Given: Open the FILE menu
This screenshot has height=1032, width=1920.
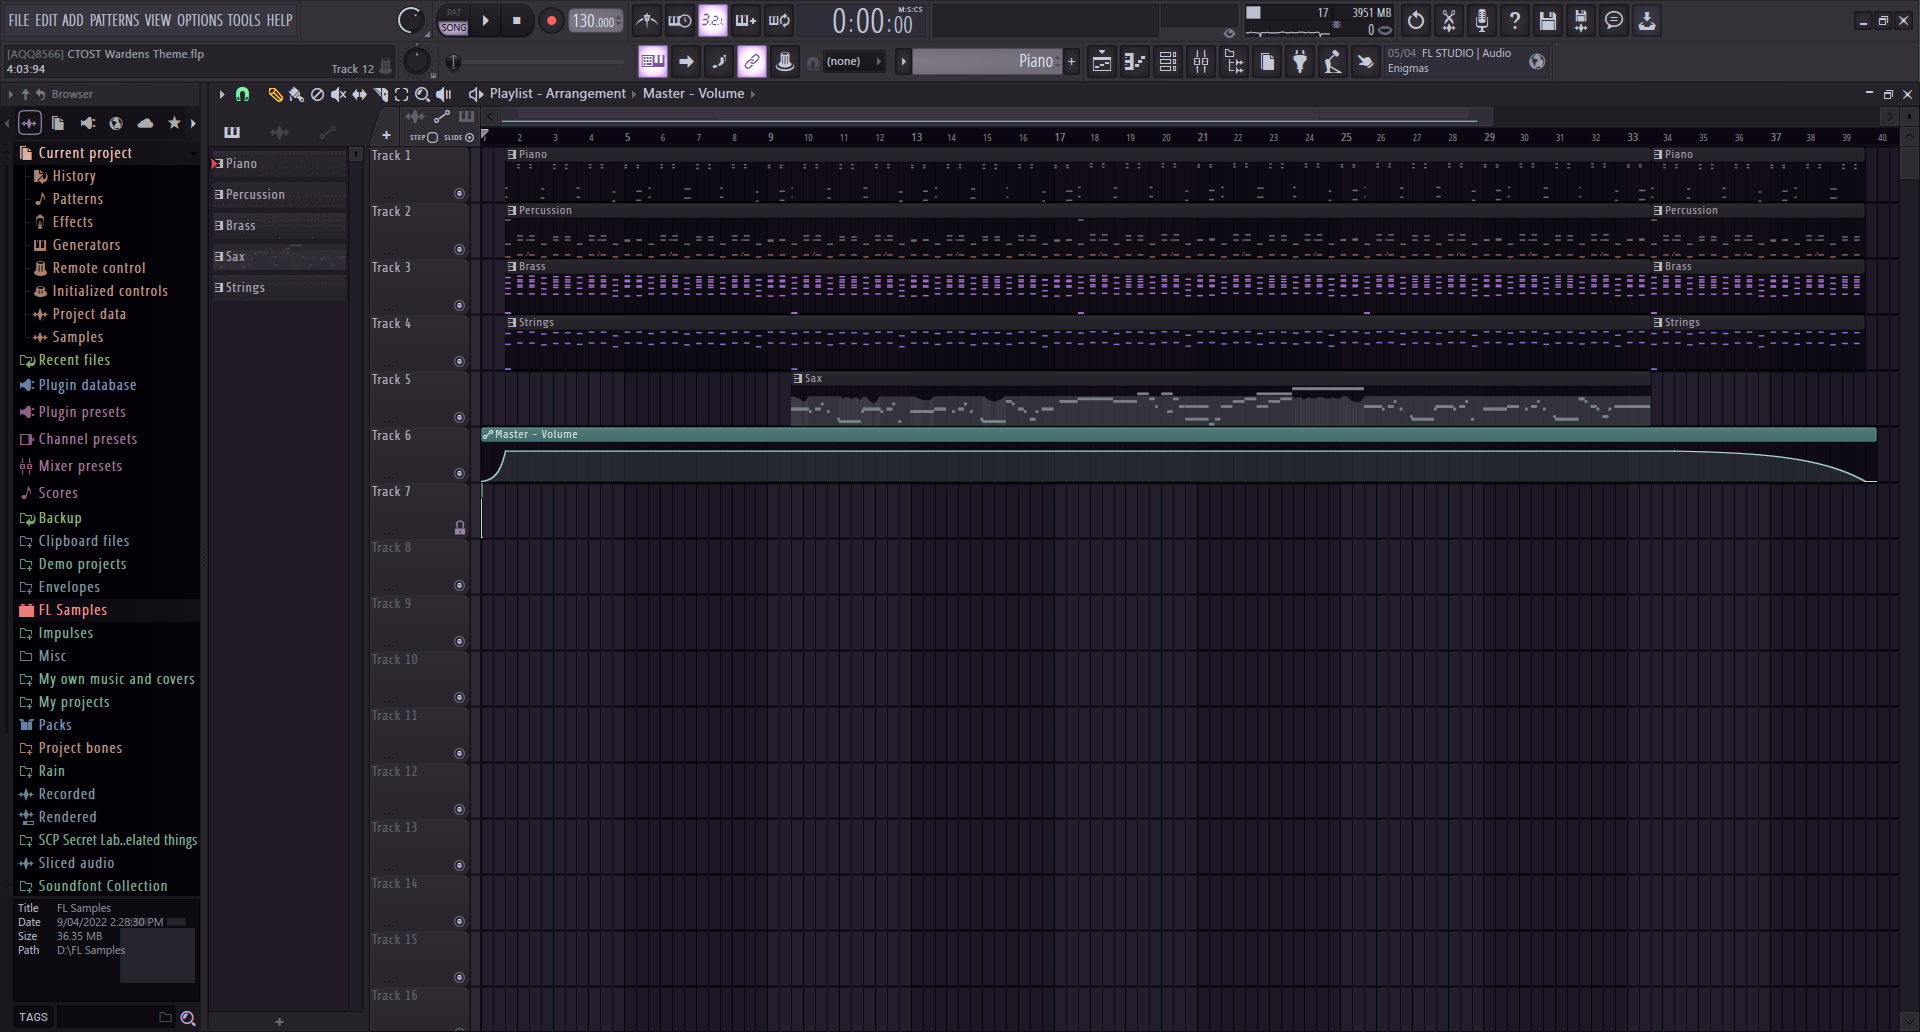Looking at the screenshot, I should (x=19, y=20).
